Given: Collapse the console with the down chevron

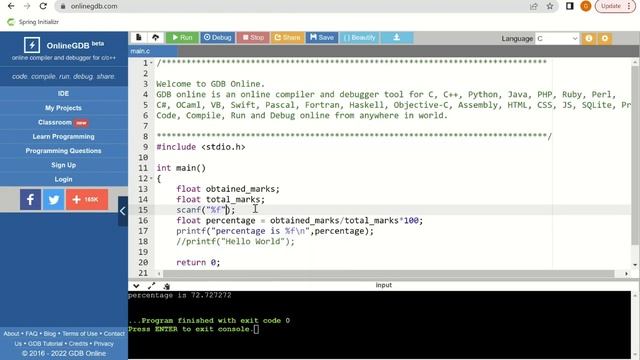Looking at the screenshot, I should click(136, 286).
